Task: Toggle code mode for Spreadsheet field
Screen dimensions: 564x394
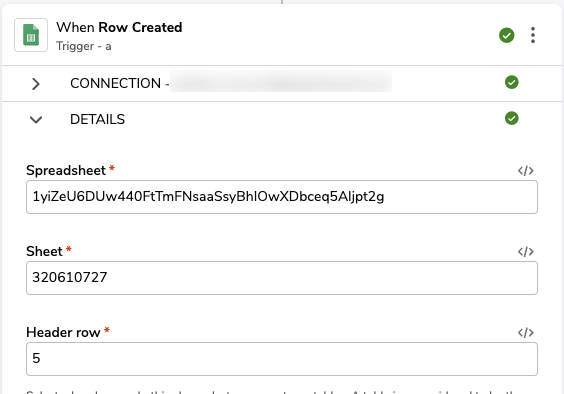Action: [526, 171]
